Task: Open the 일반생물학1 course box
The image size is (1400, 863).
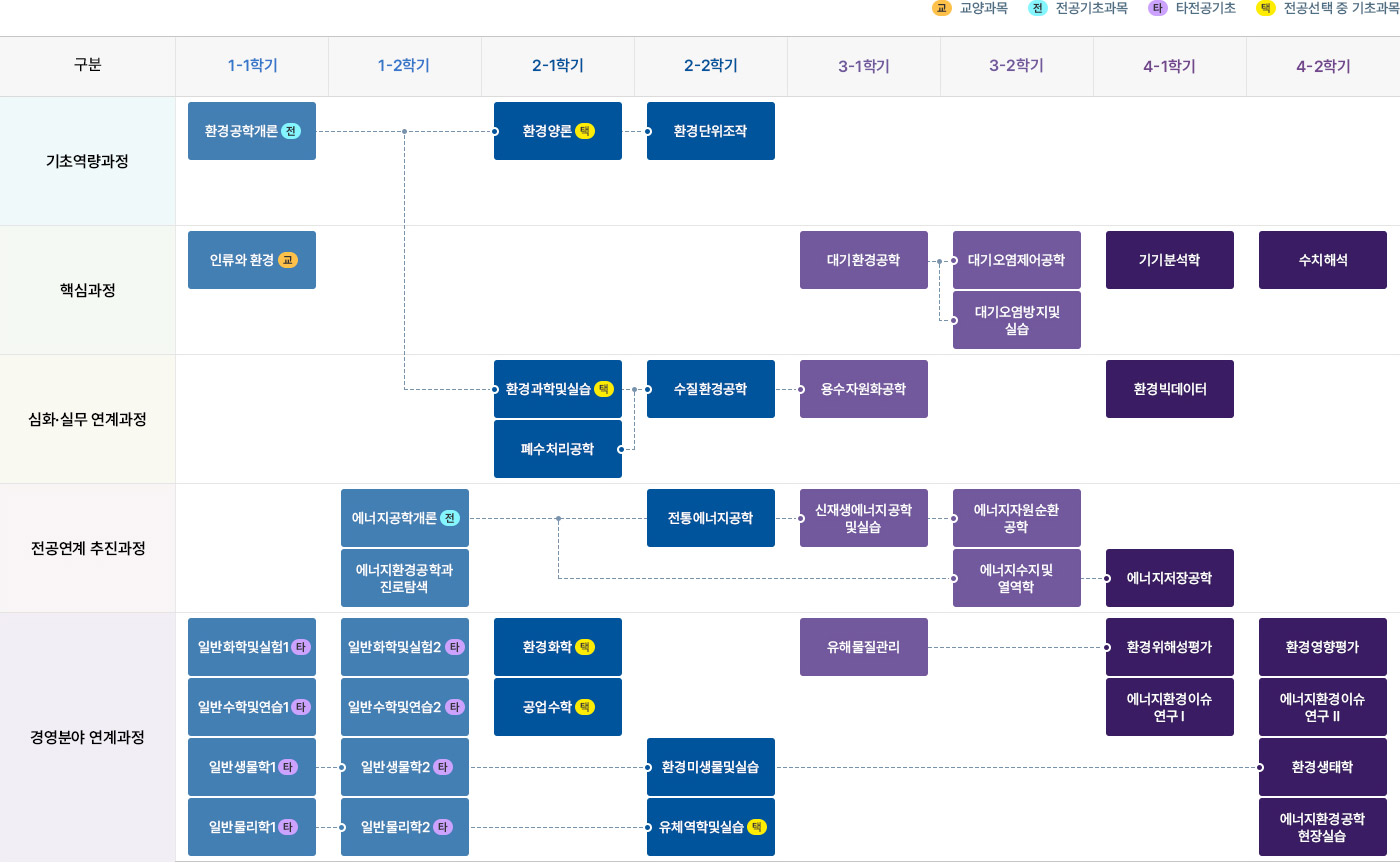Action: (252, 767)
